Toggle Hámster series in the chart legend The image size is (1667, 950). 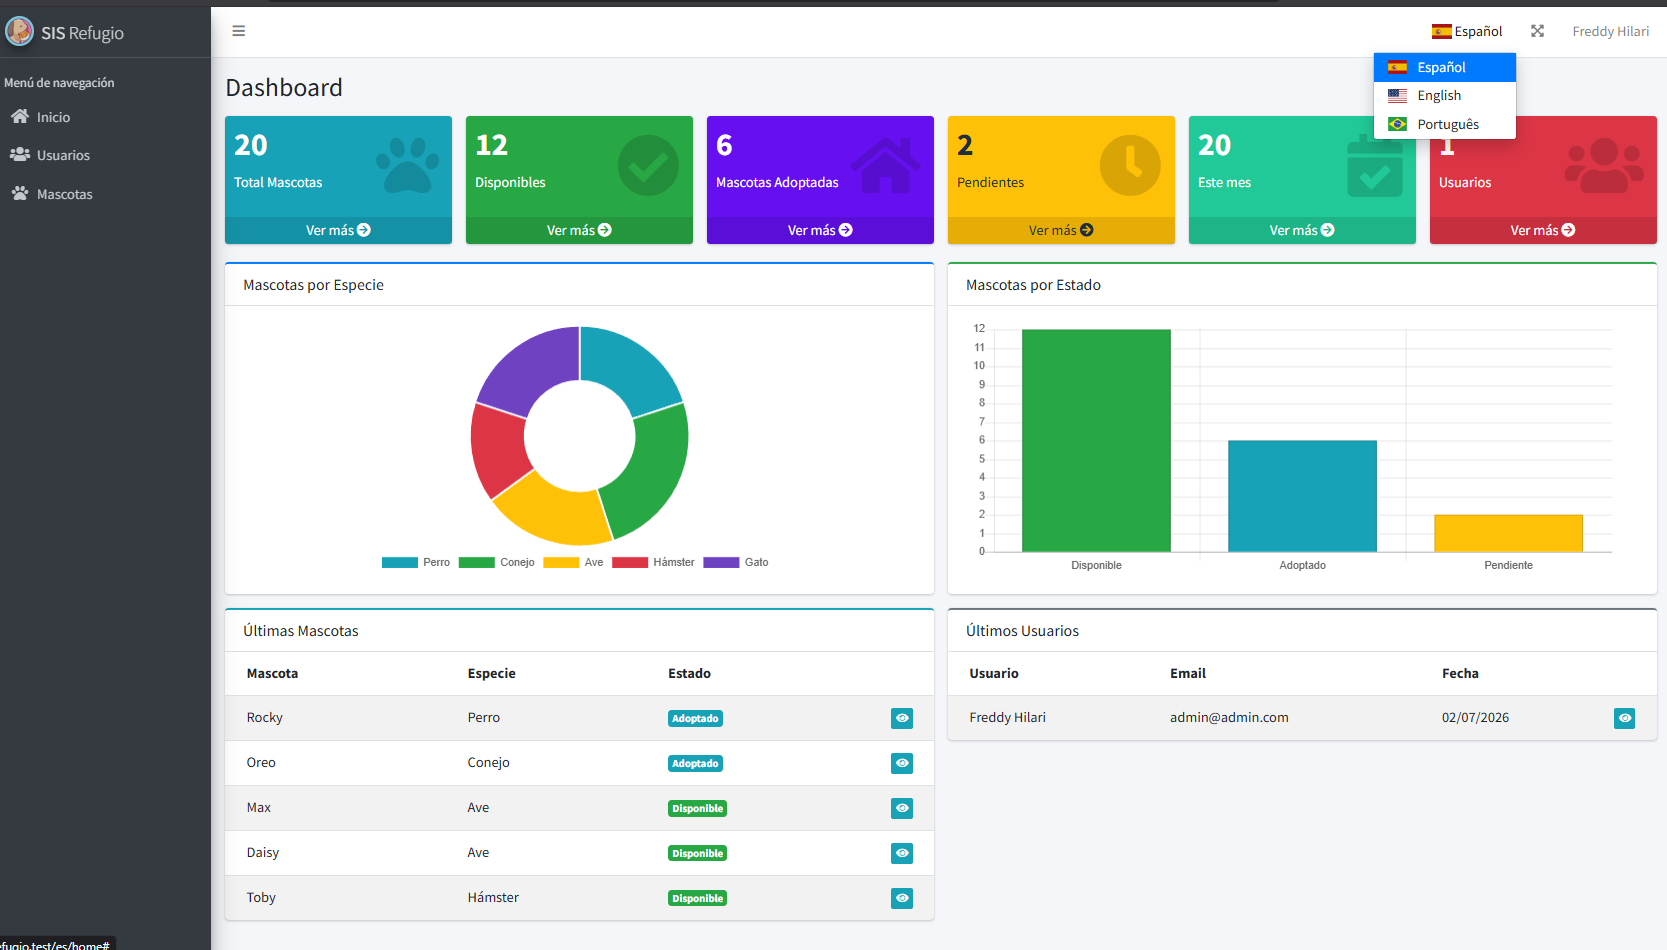tap(653, 562)
